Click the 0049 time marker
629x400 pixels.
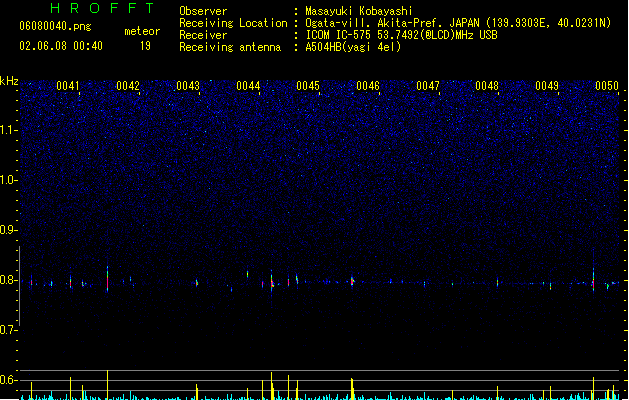(547, 86)
